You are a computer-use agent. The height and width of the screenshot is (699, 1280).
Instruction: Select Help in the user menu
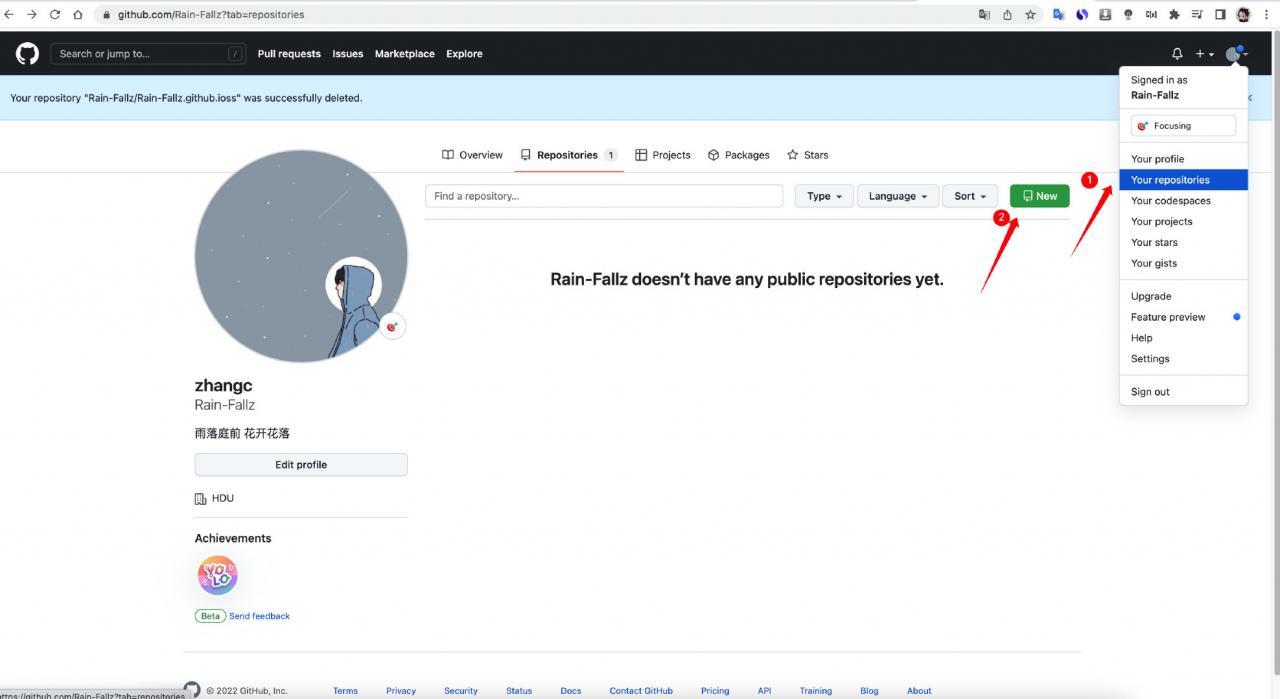tap(1183, 338)
